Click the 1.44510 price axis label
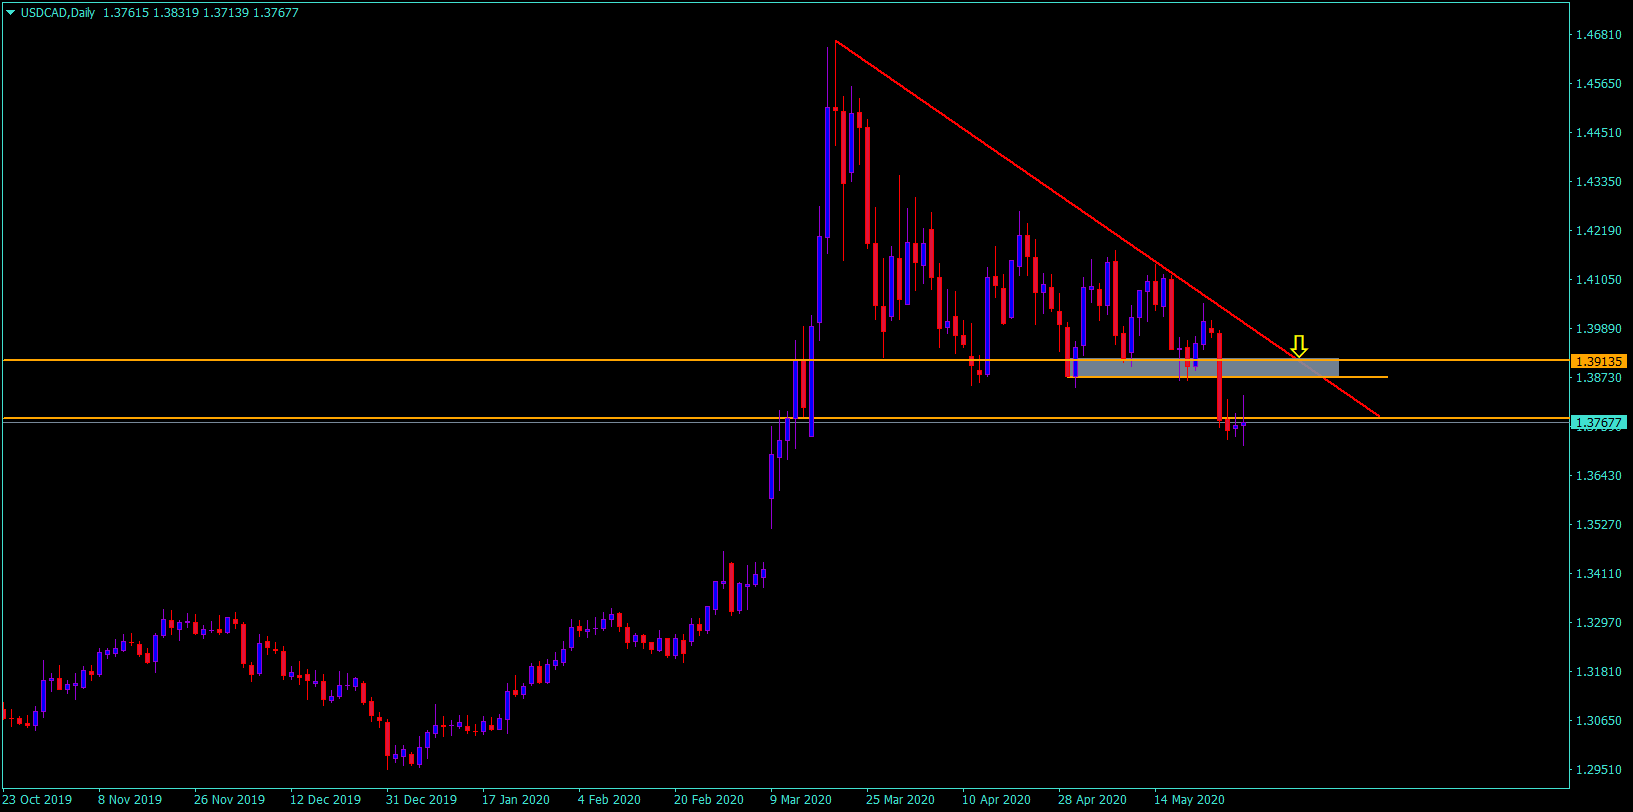 click(x=1598, y=132)
